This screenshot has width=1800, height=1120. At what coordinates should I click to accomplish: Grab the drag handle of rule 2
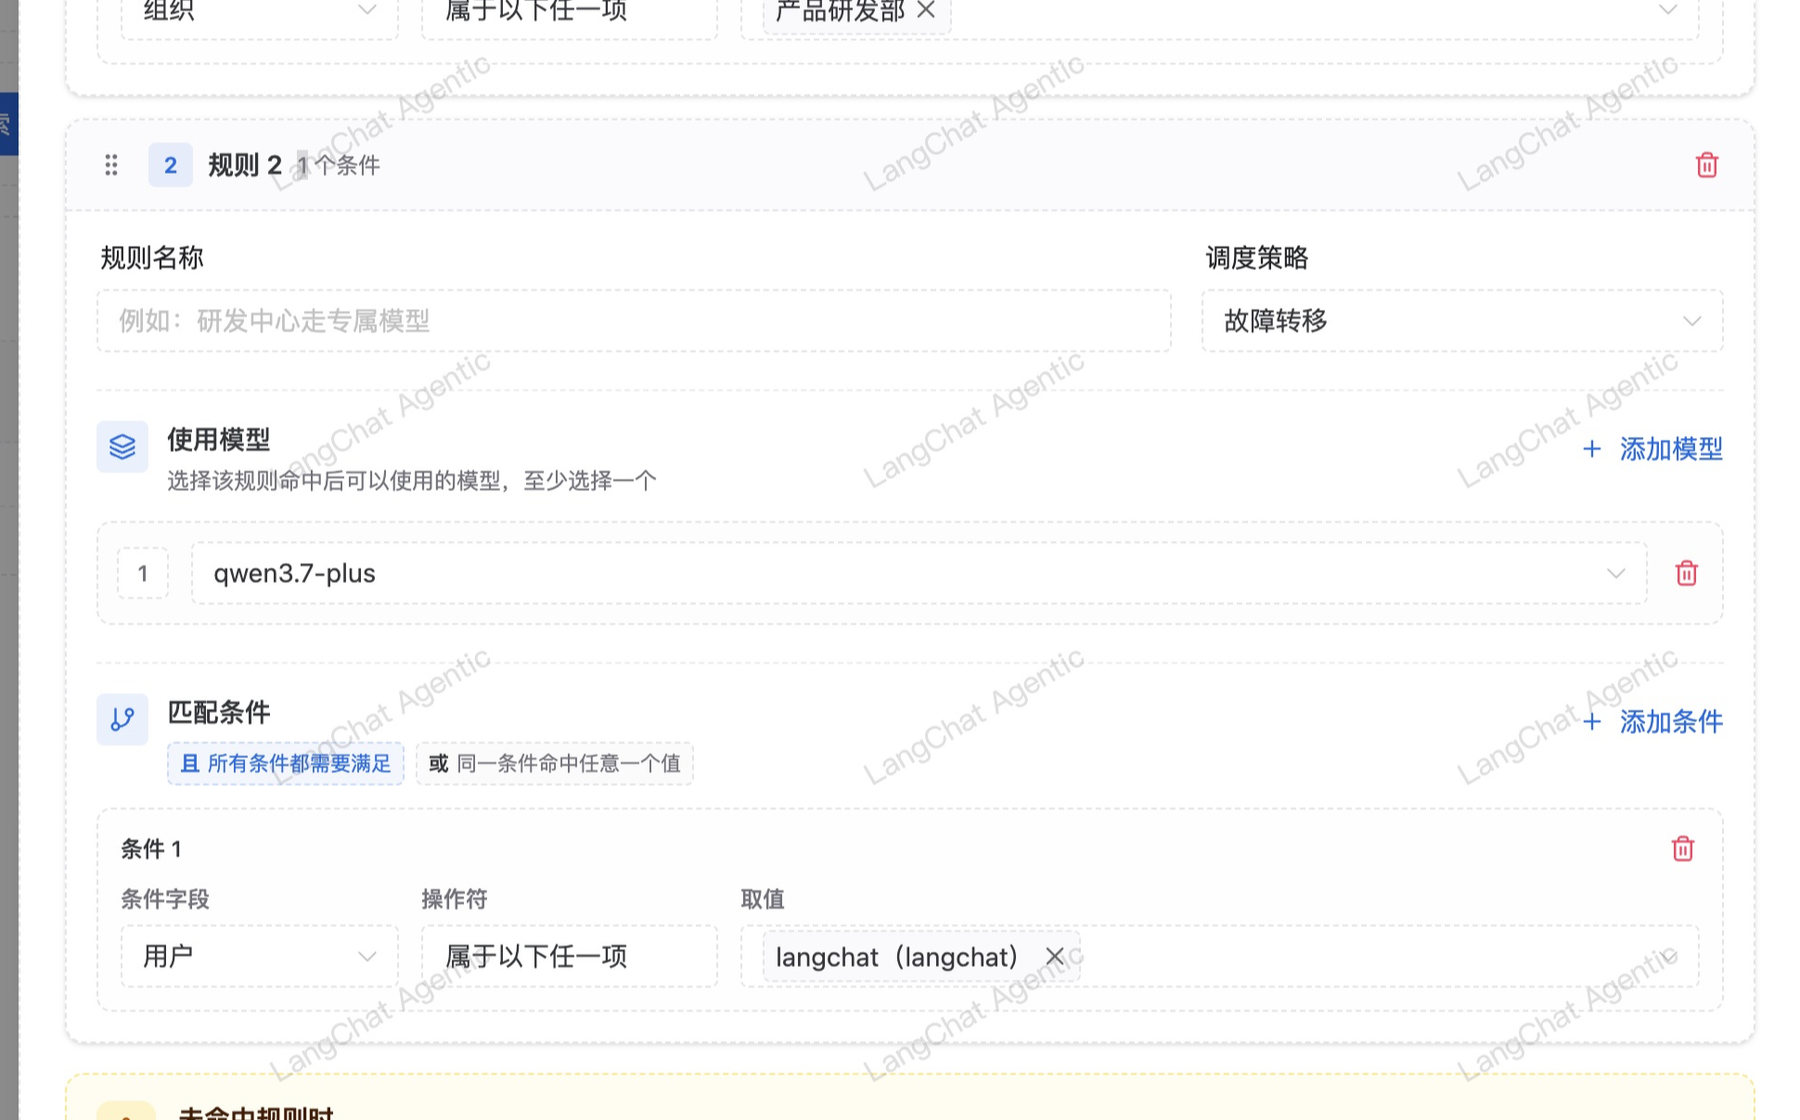coord(111,165)
